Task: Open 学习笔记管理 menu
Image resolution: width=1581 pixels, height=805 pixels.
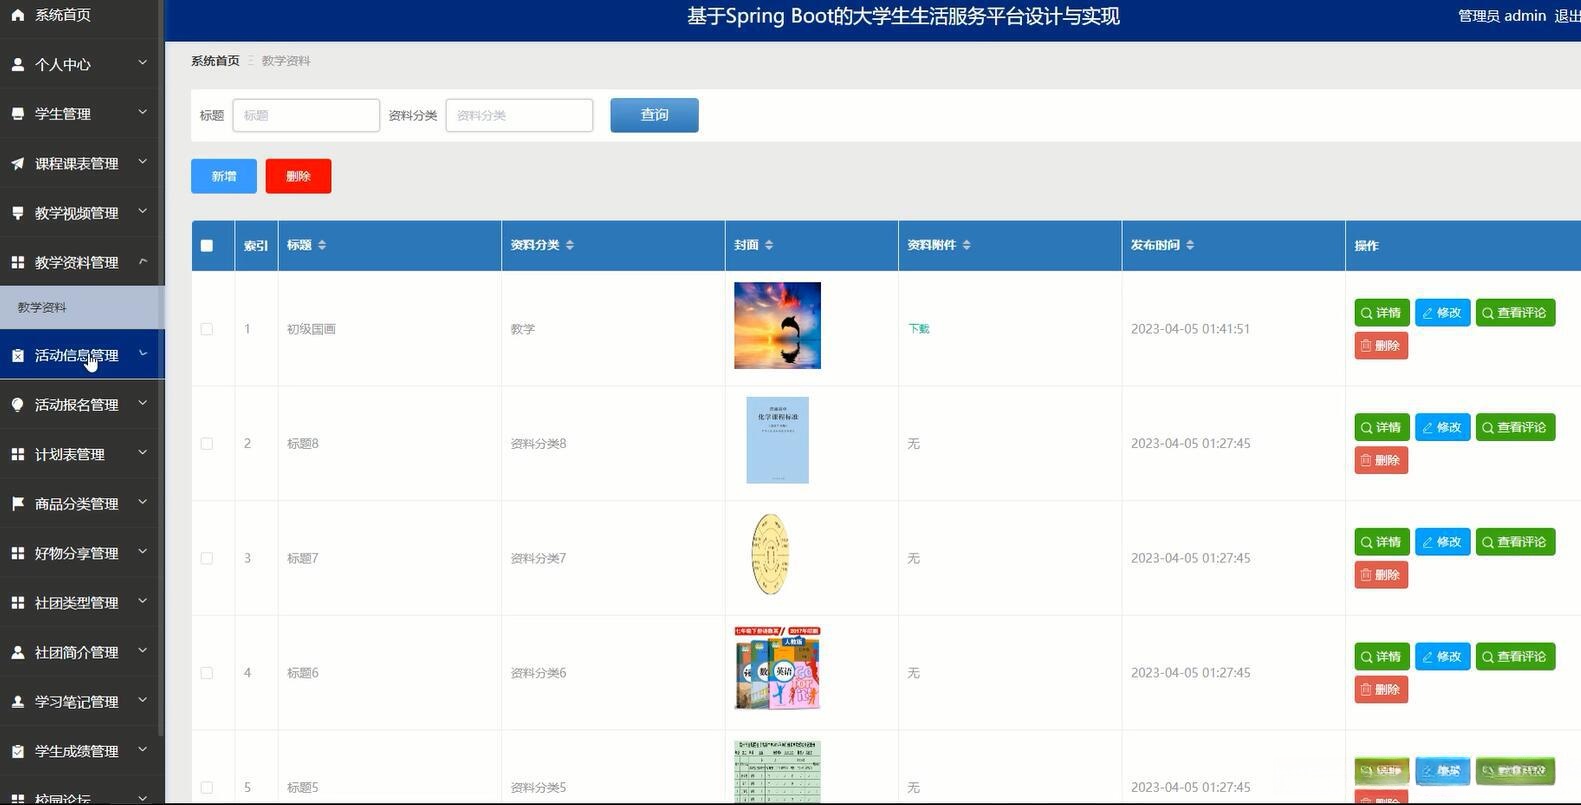Action: [80, 702]
